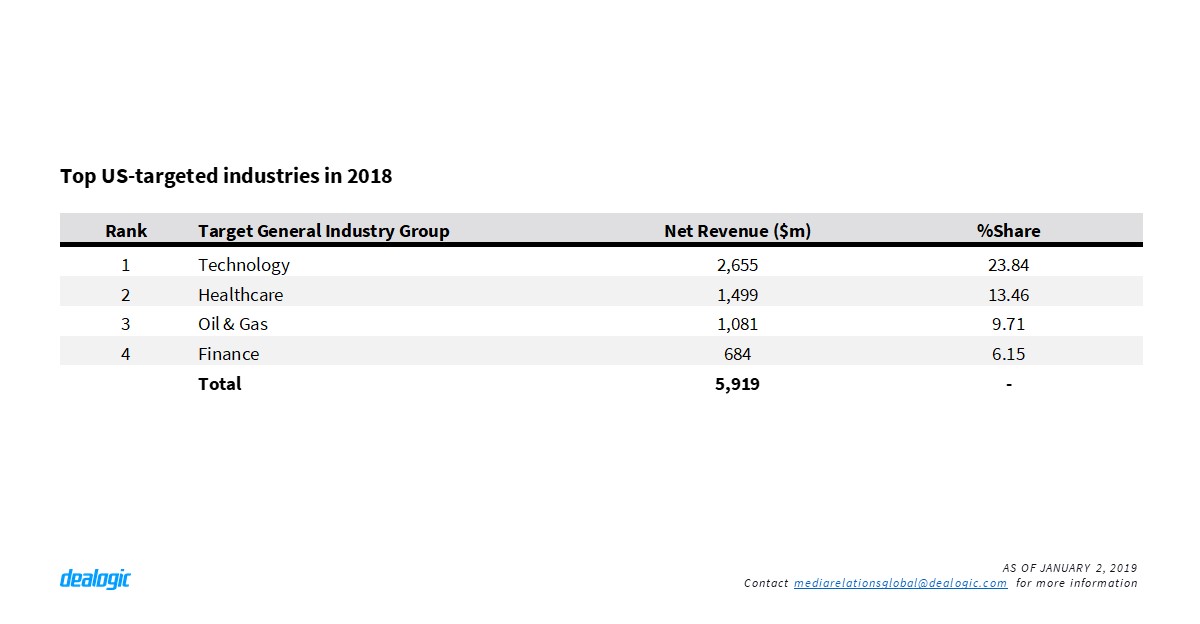Click the 1,081 revenue value

[x=737, y=324]
